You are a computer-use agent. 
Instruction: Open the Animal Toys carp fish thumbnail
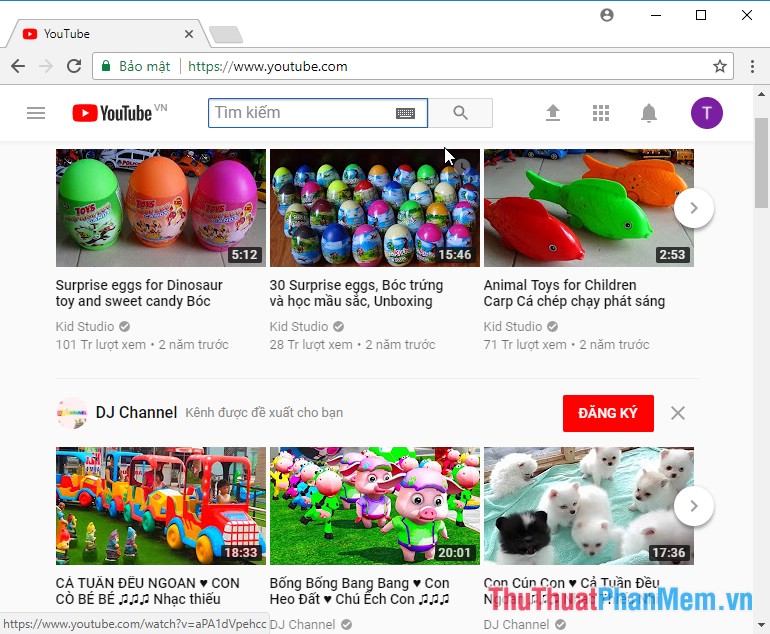pos(589,208)
